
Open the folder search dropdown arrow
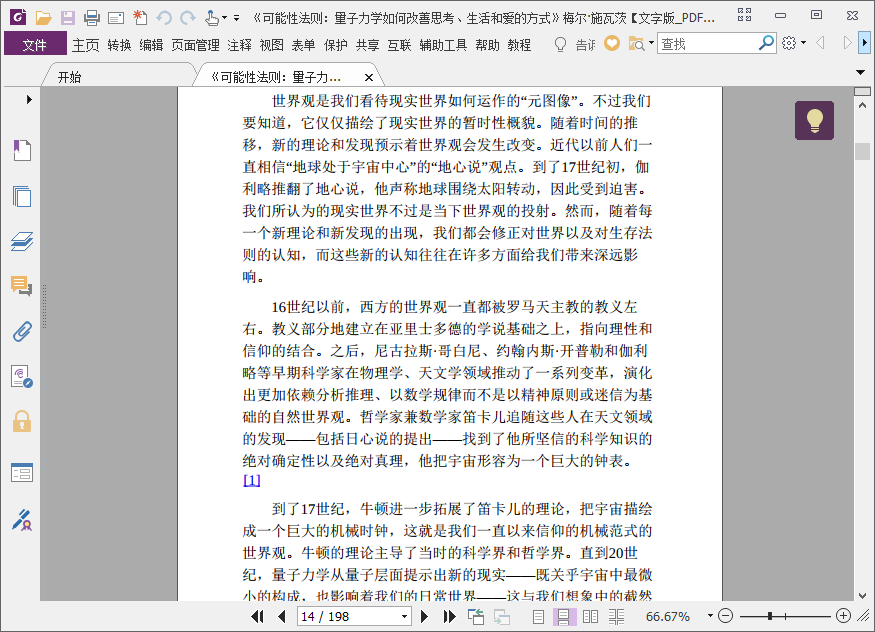coord(651,42)
